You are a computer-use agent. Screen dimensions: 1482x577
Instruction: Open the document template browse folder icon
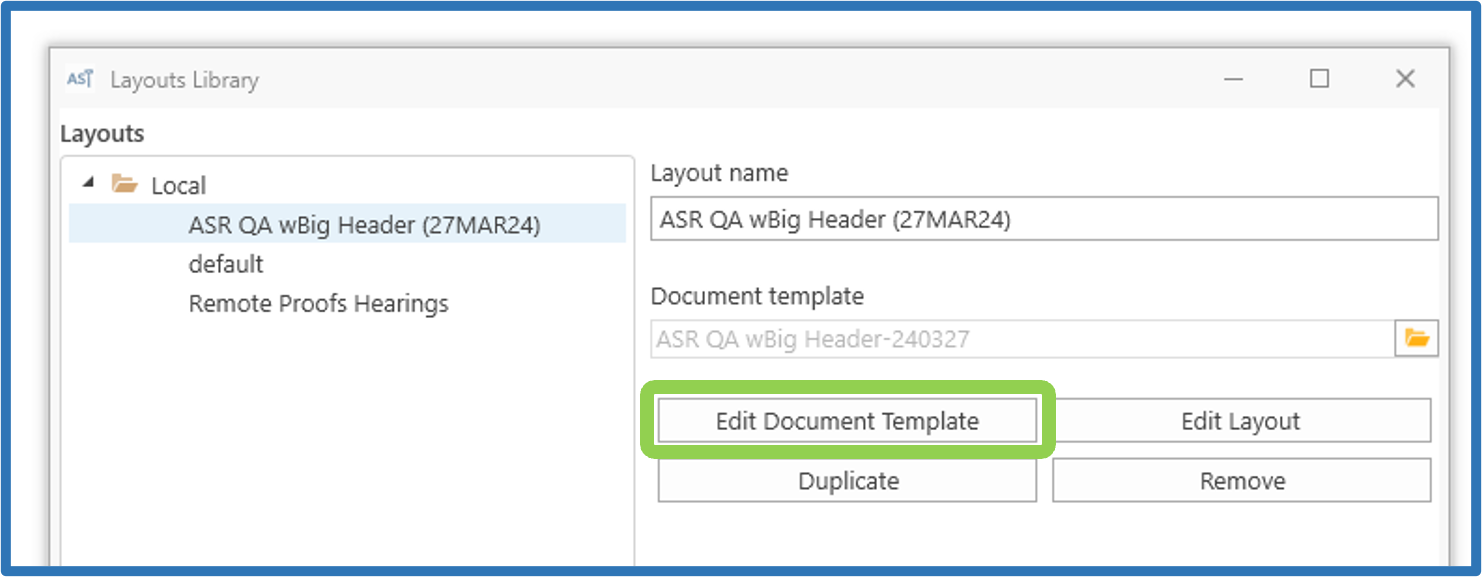[1416, 339]
